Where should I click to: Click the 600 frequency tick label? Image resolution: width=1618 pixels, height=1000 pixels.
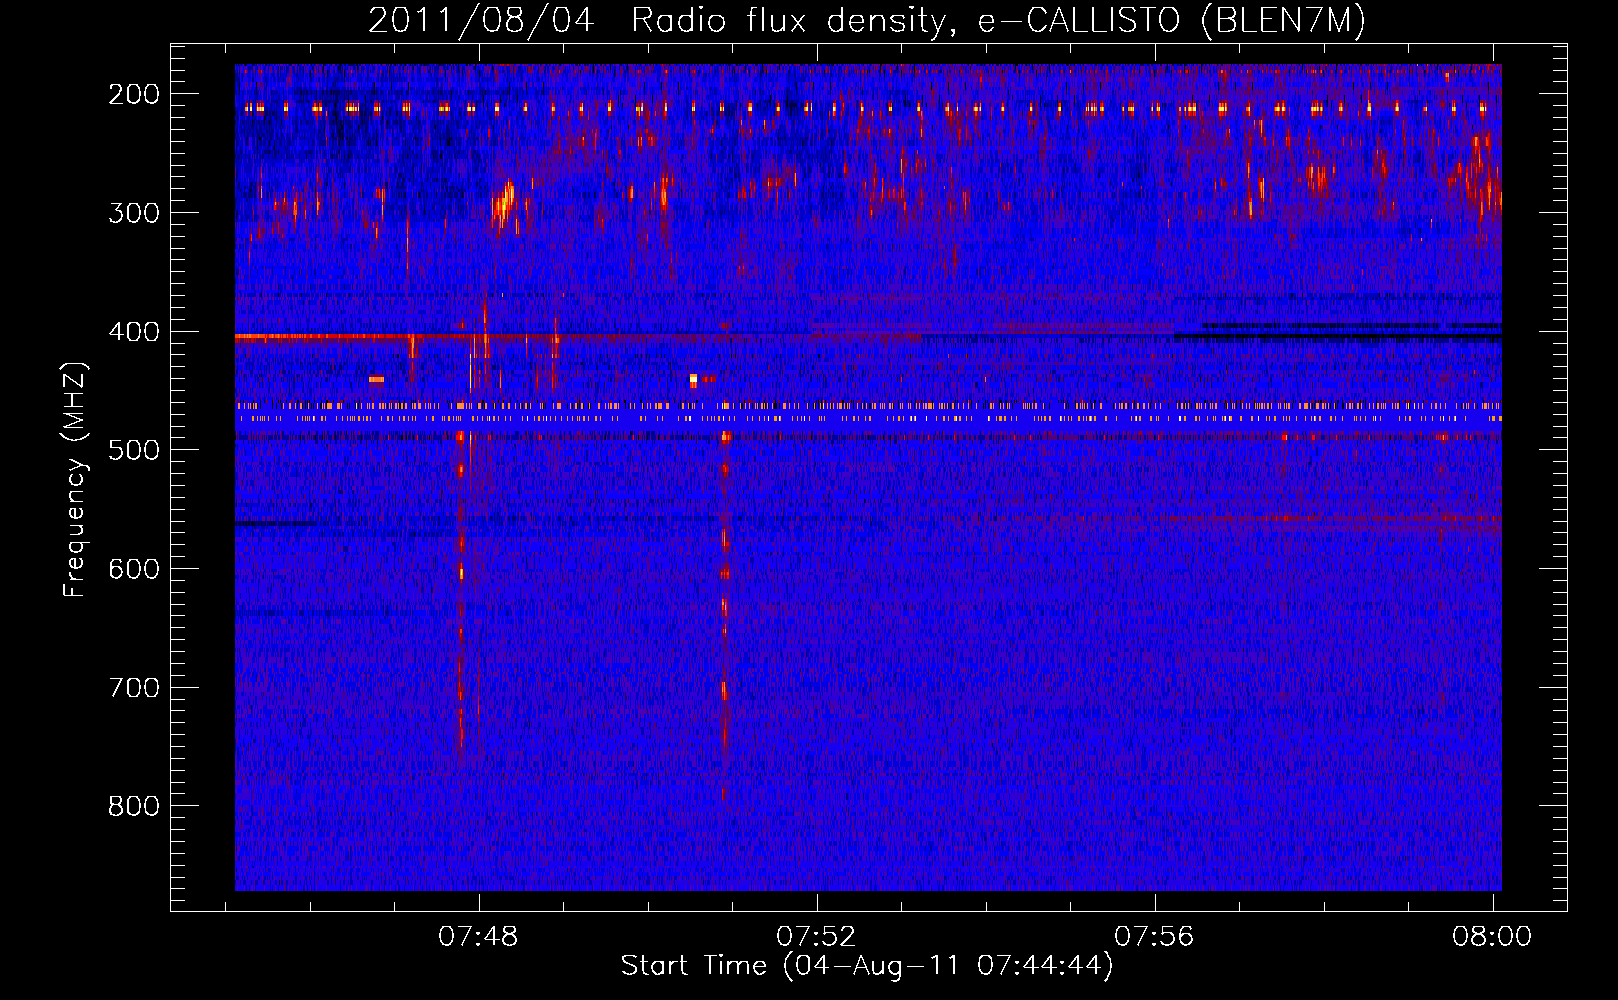click(x=134, y=569)
